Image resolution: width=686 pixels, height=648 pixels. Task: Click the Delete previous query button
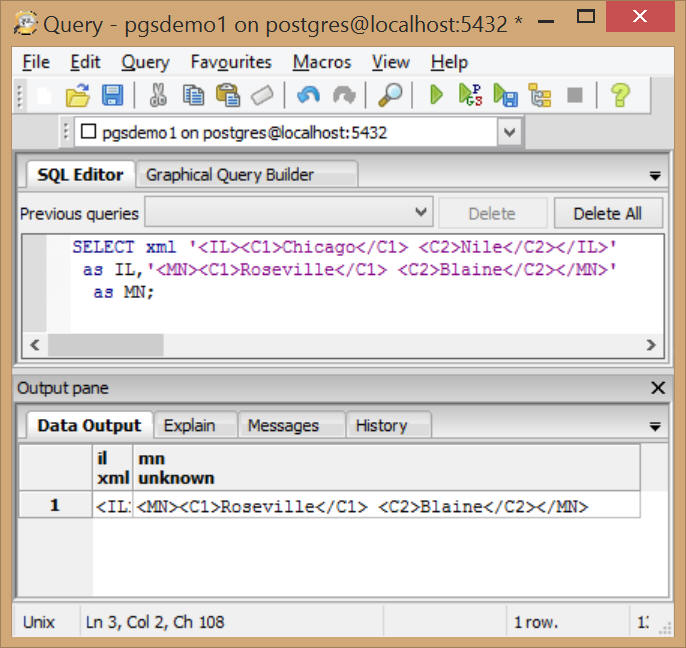[x=492, y=214]
